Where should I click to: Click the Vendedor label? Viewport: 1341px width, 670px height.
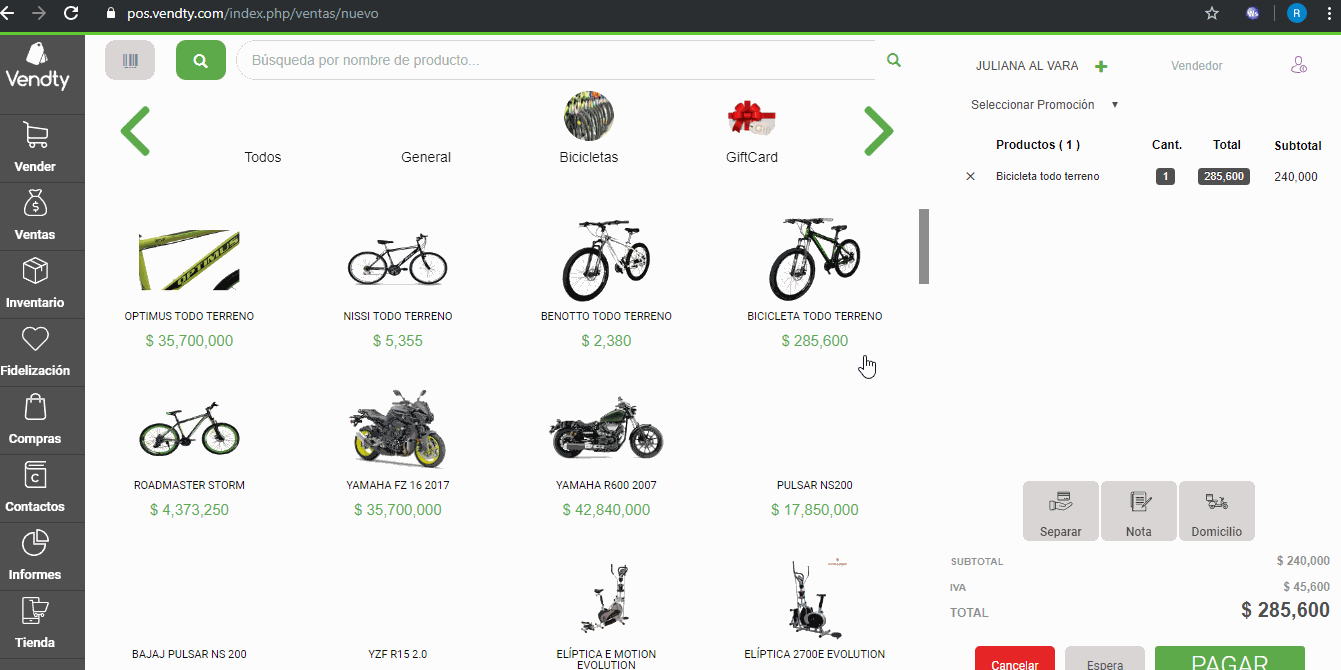click(x=1197, y=66)
